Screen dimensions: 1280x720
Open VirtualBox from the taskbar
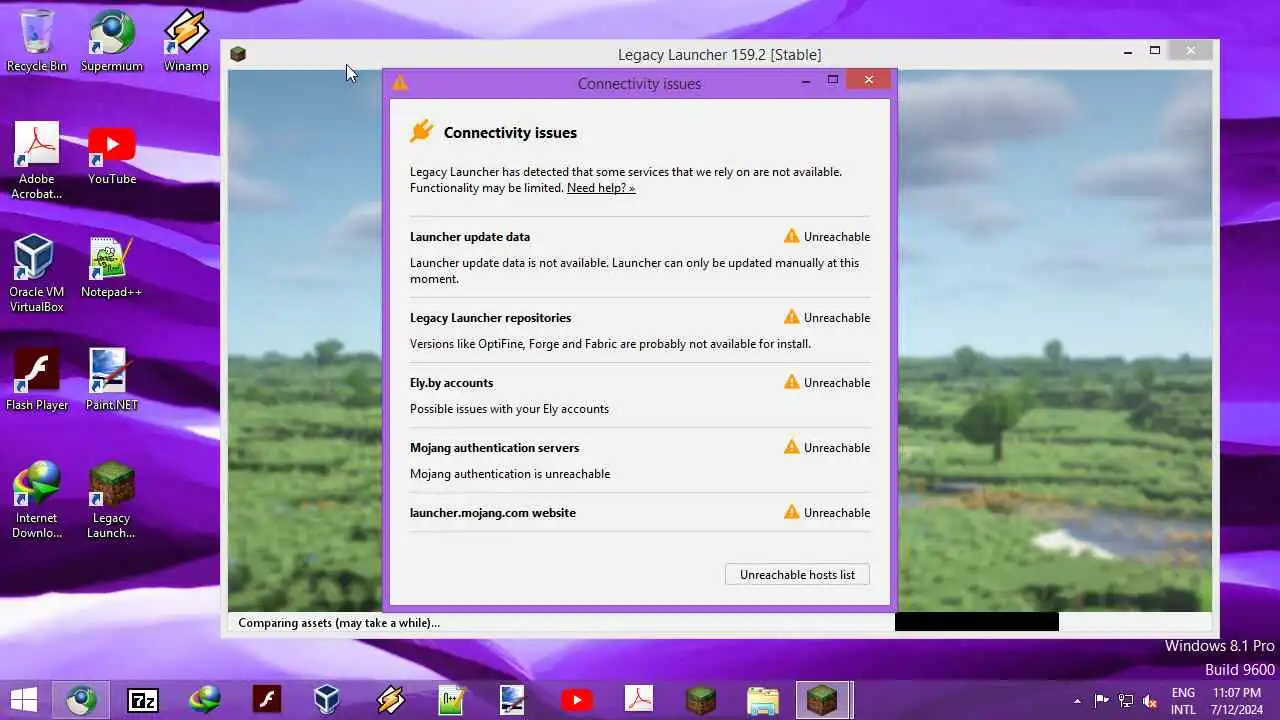[x=327, y=699]
